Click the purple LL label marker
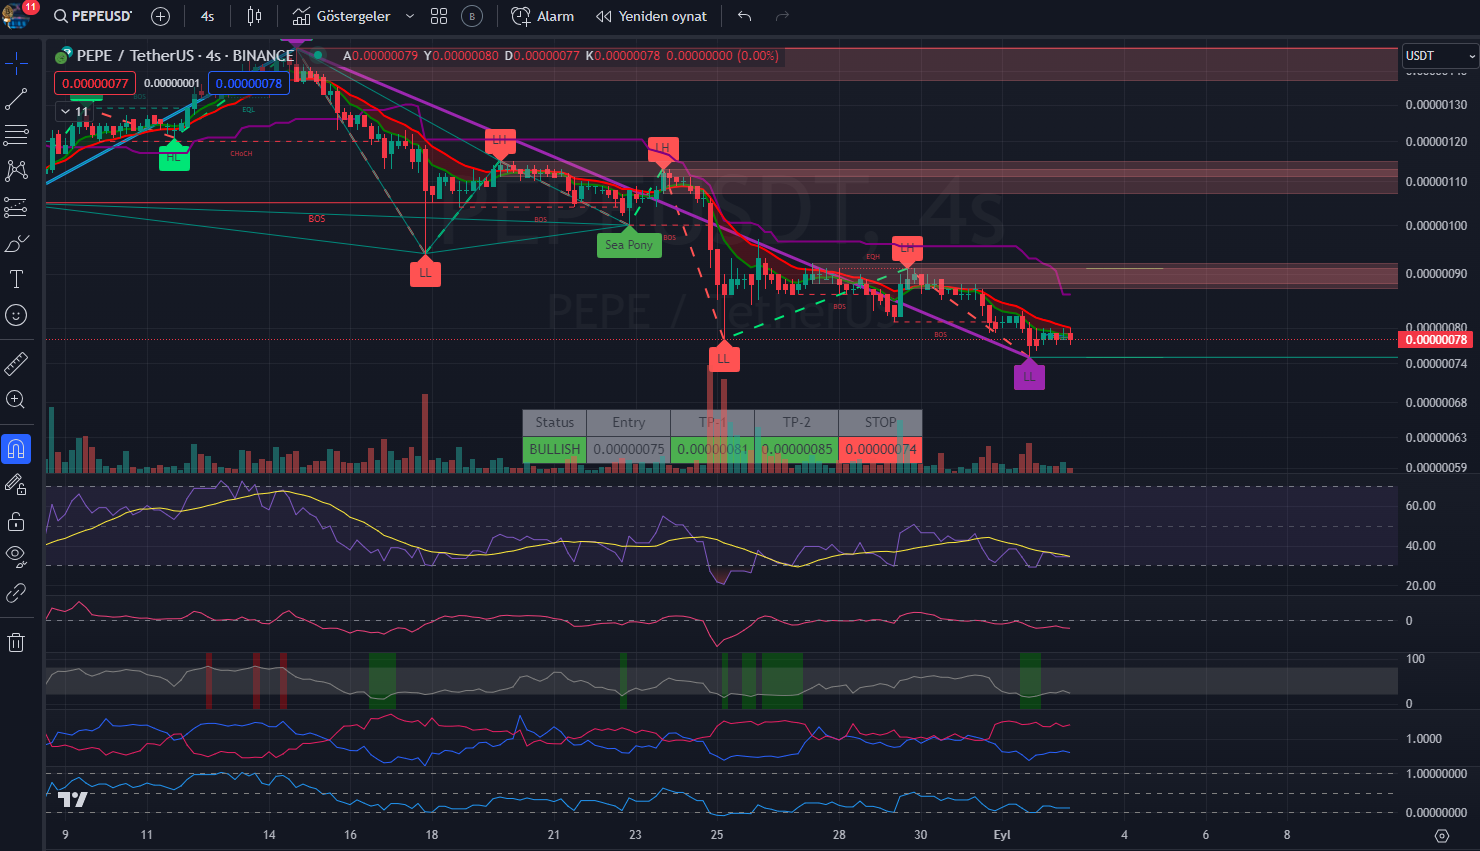The width and height of the screenshot is (1480, 851). point(1030,377)
